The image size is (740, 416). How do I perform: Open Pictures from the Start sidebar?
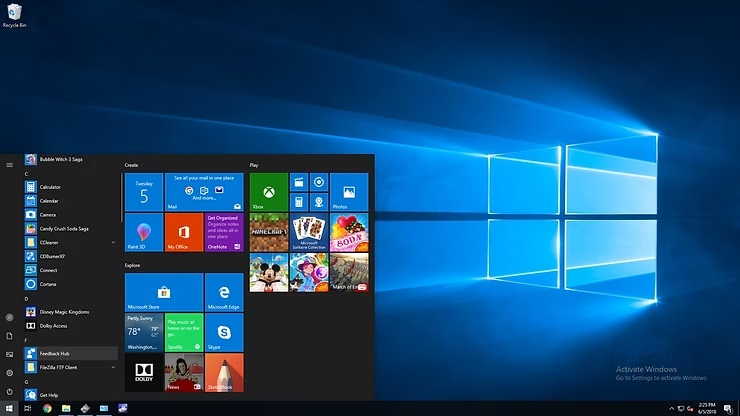pyautogui.click(x=9, y=354)
